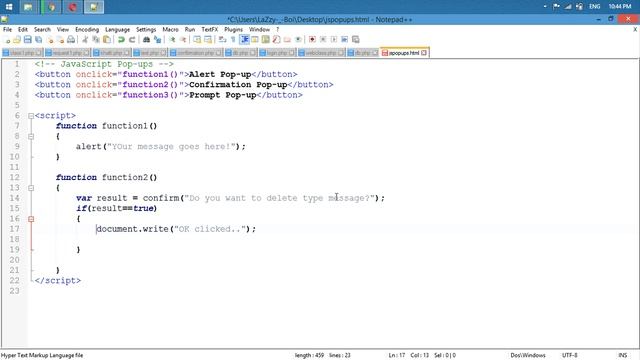
Task: Toggle the highlighted Indent Guide button
Action: point(244,40)
